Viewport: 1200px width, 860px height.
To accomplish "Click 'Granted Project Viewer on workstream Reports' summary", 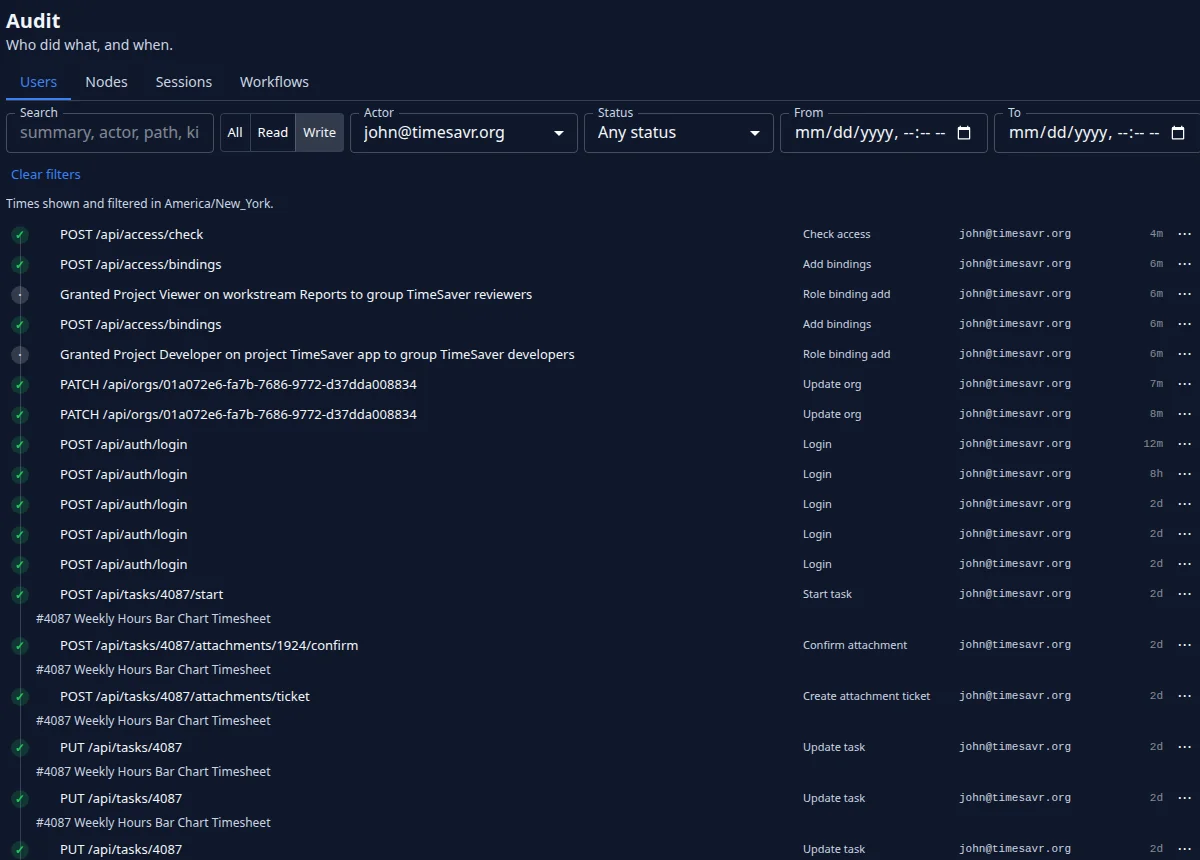I will tap(296, 294).
